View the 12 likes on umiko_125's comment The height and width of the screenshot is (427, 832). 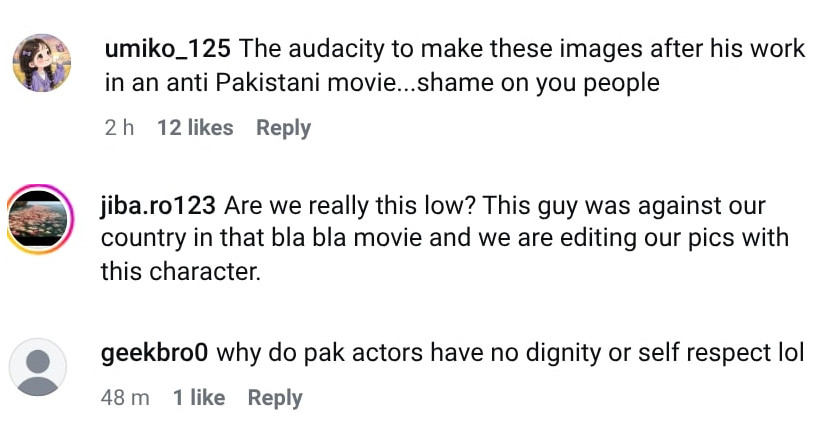point(195,128)
